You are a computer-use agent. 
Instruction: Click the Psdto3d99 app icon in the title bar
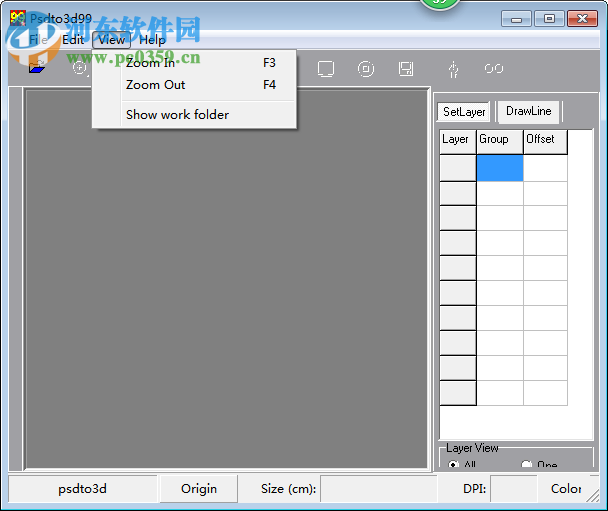(18, 18)
